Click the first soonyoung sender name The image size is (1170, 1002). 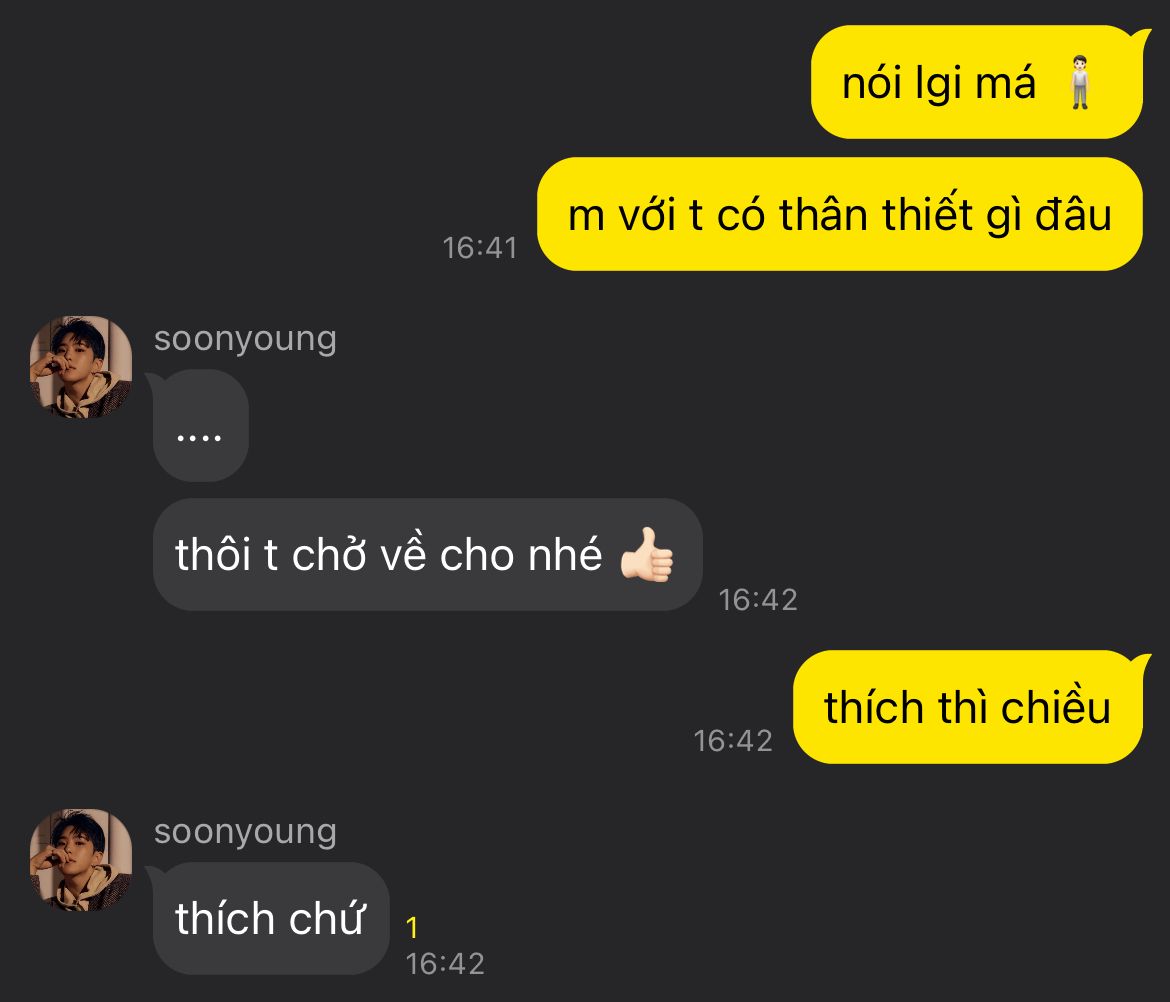tap(245, 338)
